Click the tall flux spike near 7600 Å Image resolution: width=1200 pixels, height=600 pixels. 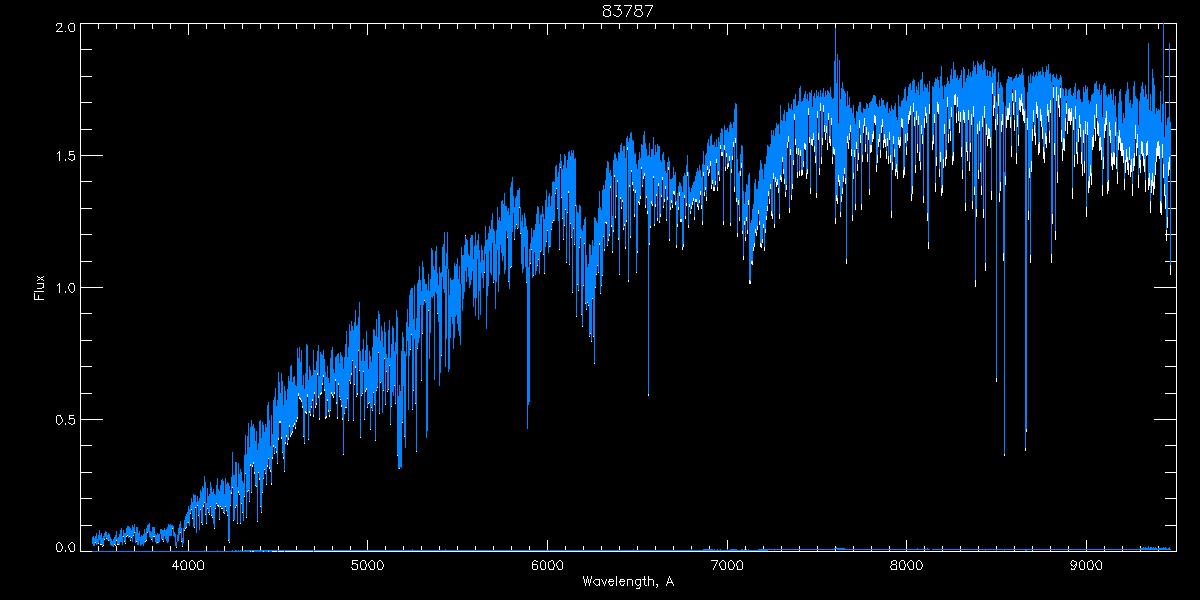coord(836,30)
